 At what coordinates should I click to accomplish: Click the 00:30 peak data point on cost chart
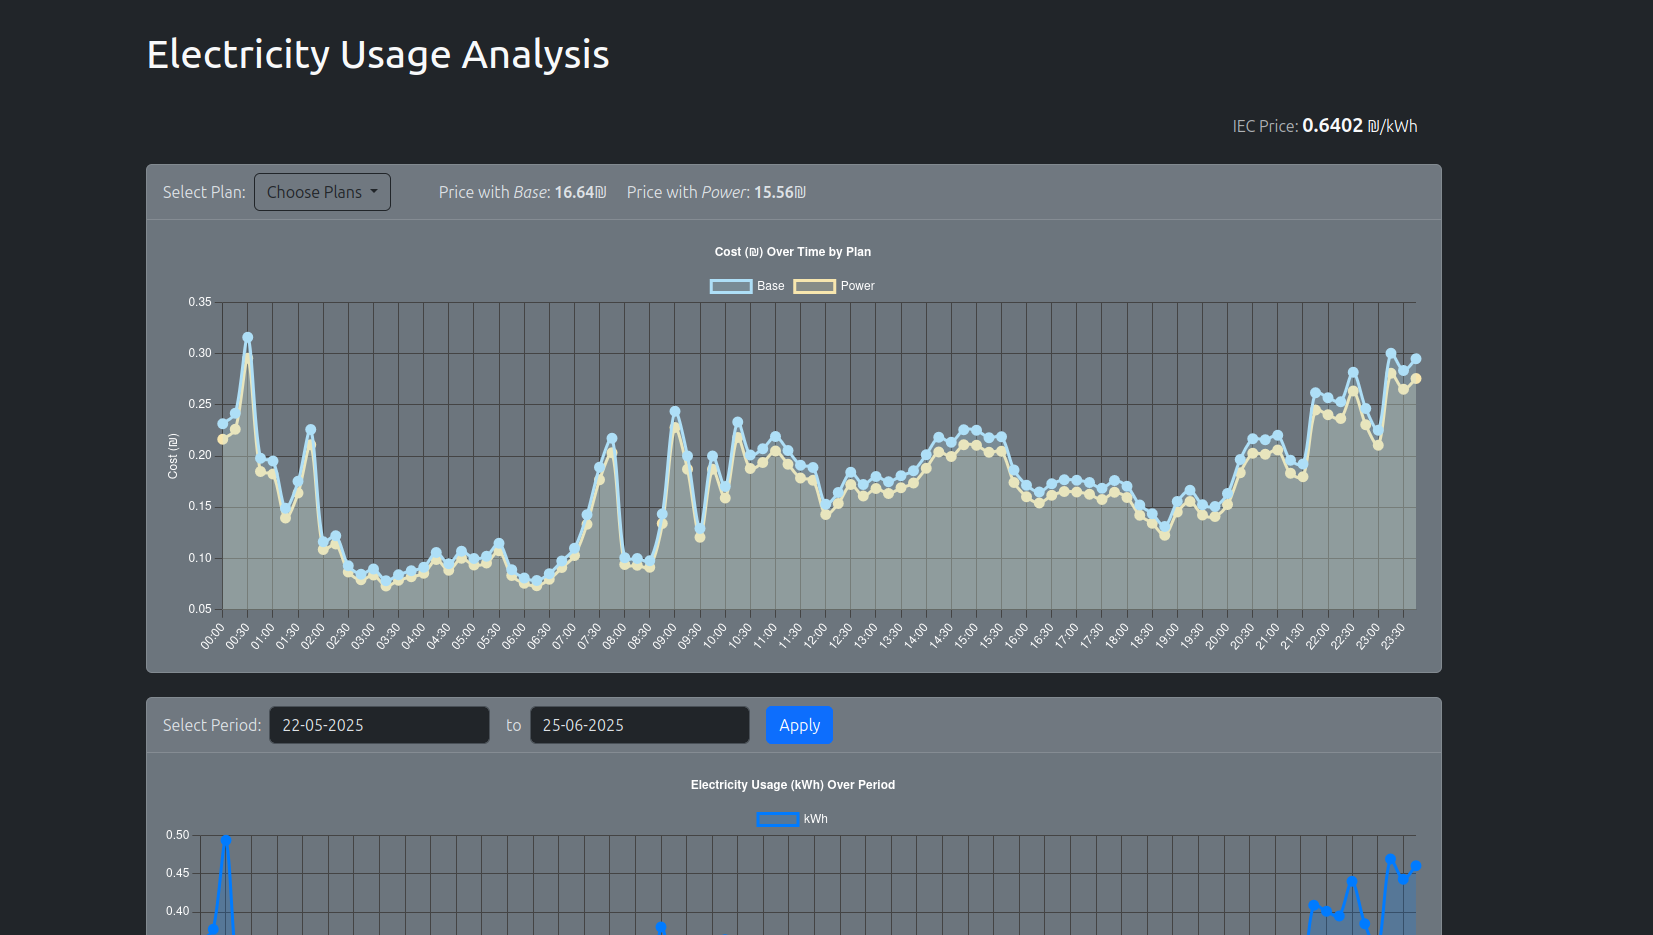248,338
